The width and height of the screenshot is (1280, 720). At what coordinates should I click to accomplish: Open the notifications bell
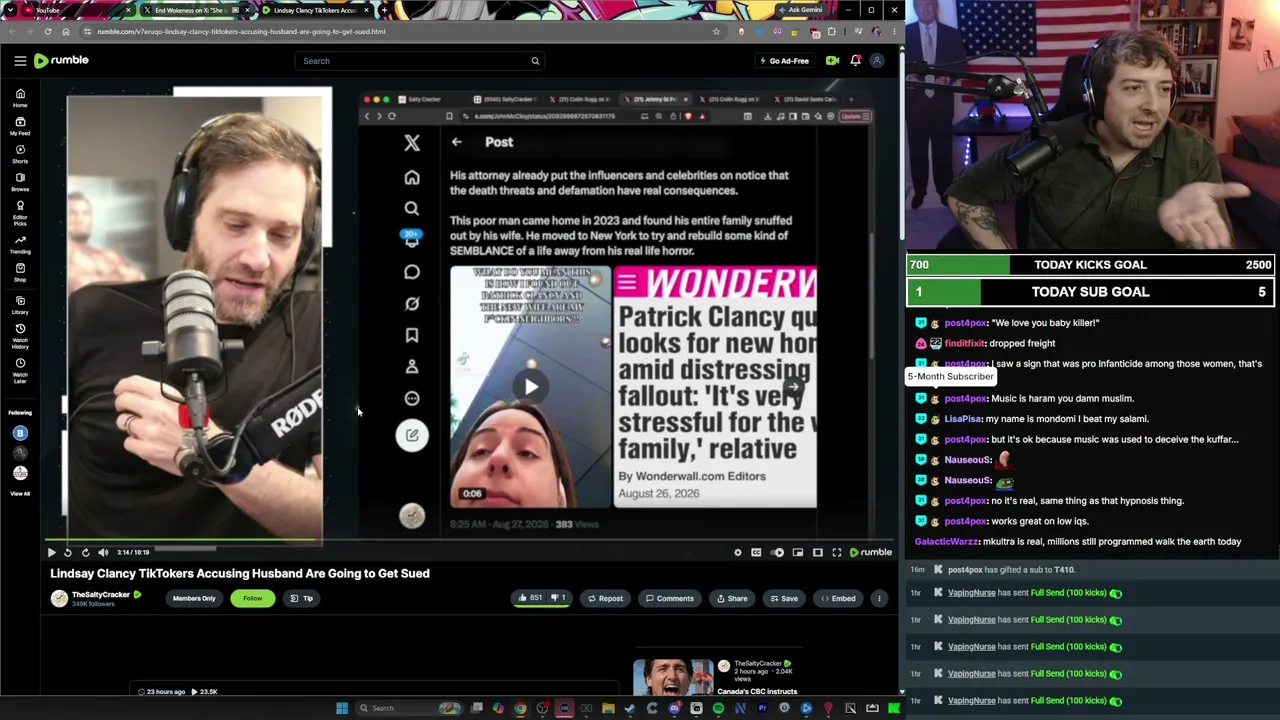tap(855, 61)
